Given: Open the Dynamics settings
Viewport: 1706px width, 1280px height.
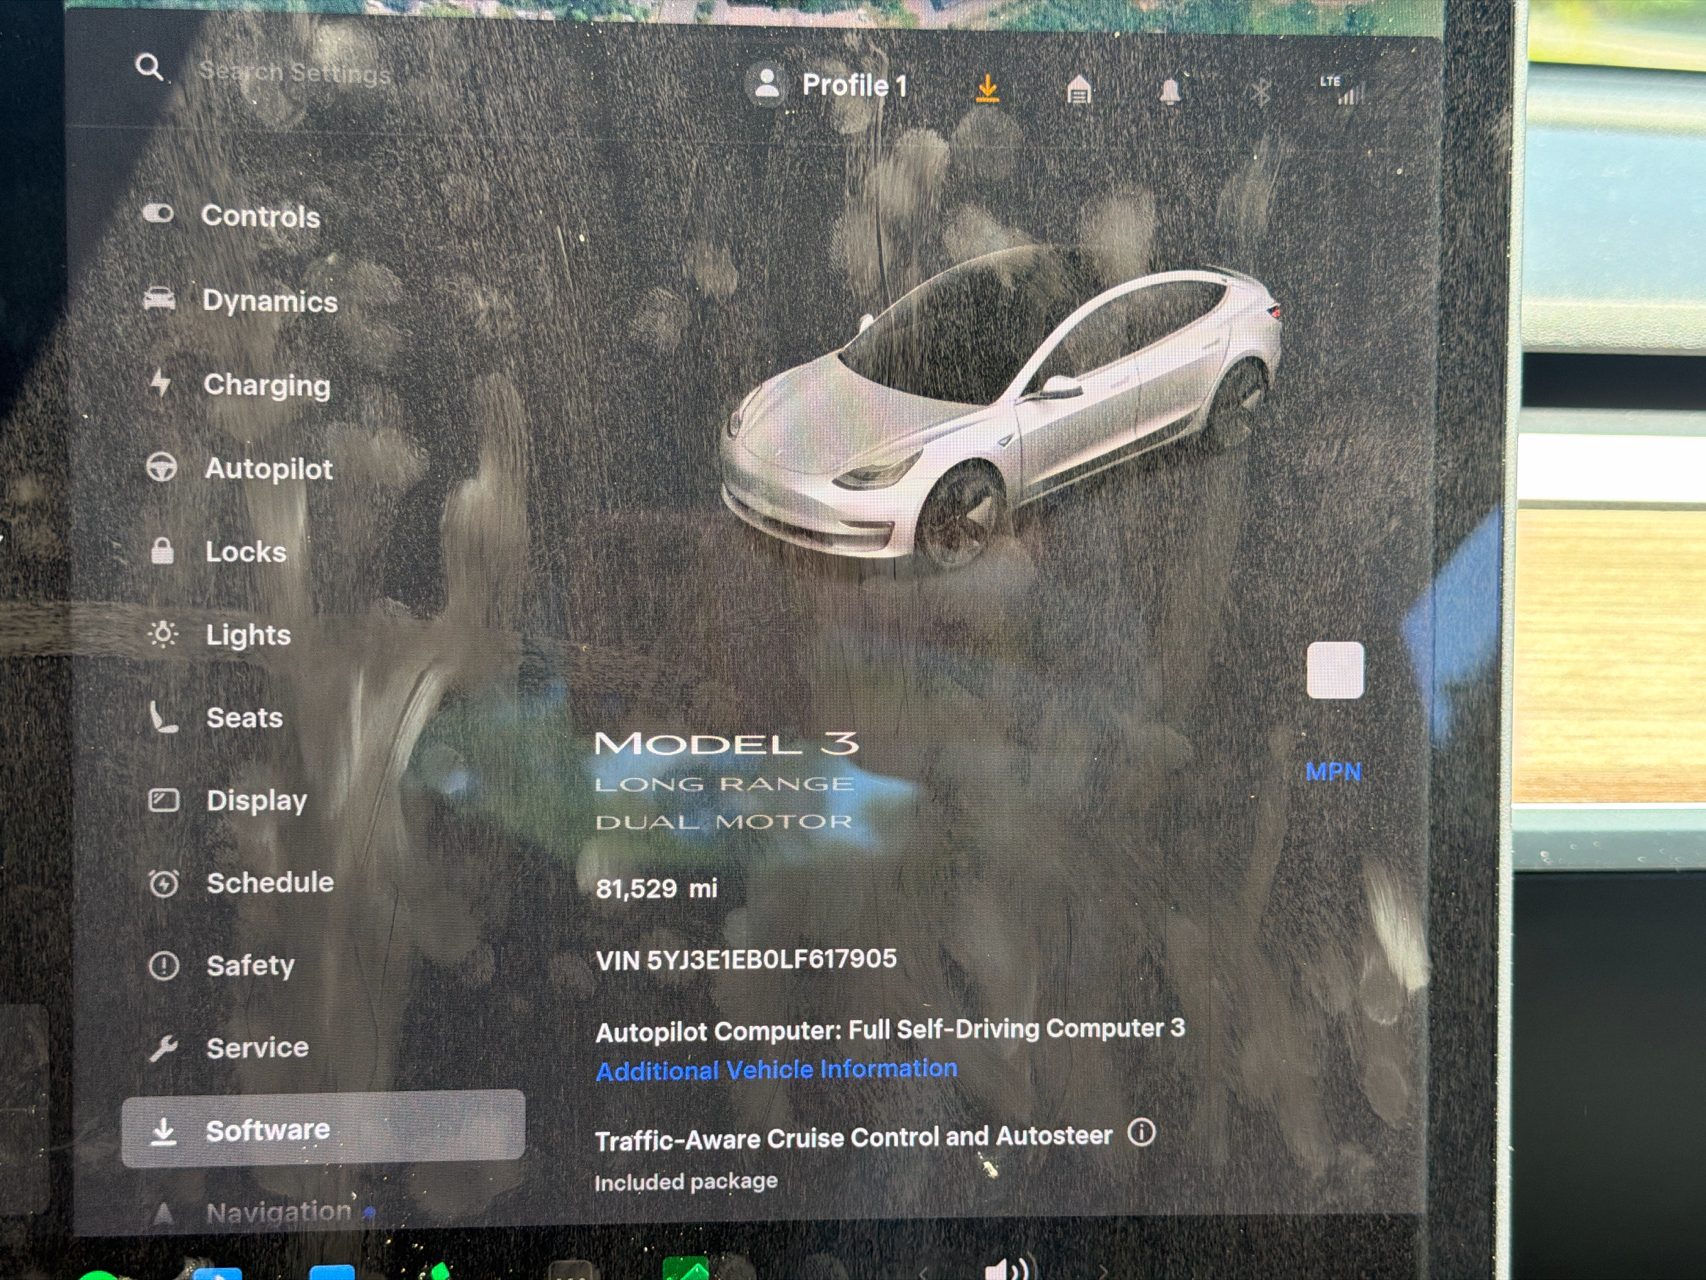Looking at the screenshot, I should point(240,300).
